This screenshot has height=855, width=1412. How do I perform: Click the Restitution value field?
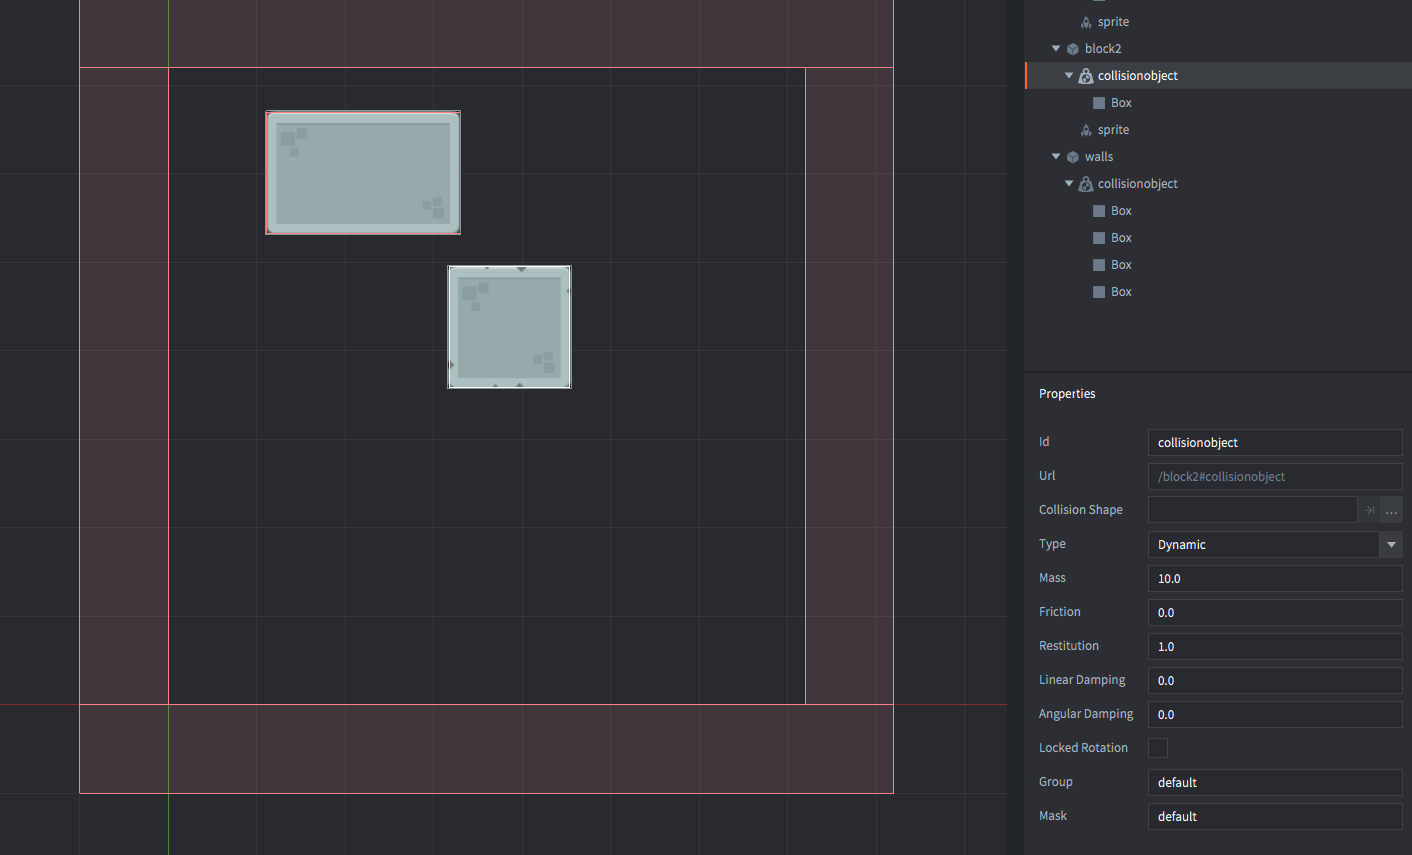[1275, 646]
